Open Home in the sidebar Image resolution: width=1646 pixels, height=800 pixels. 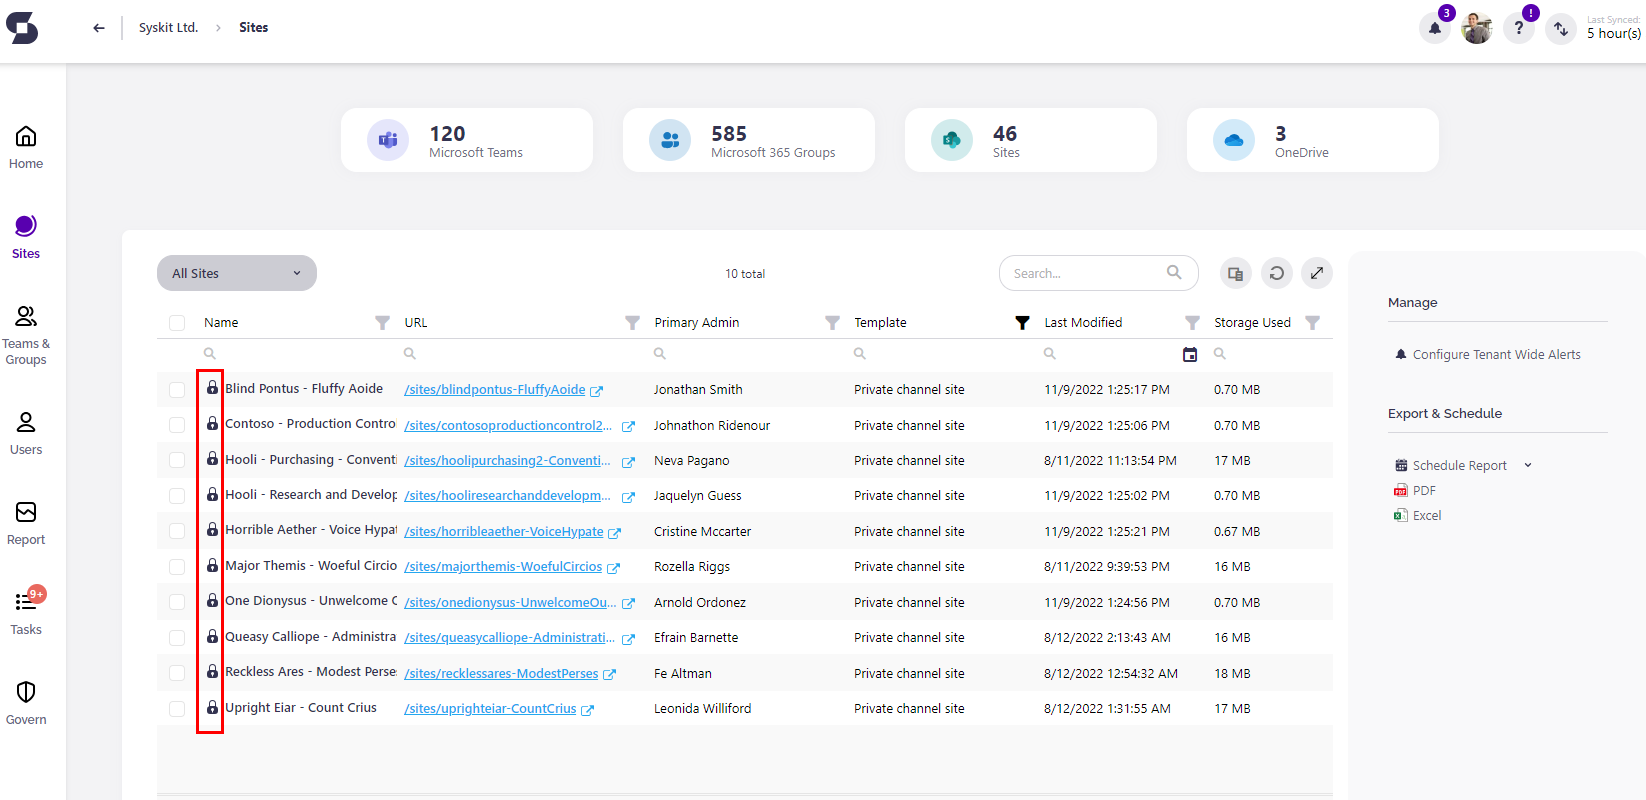click(x=26, y=147)
